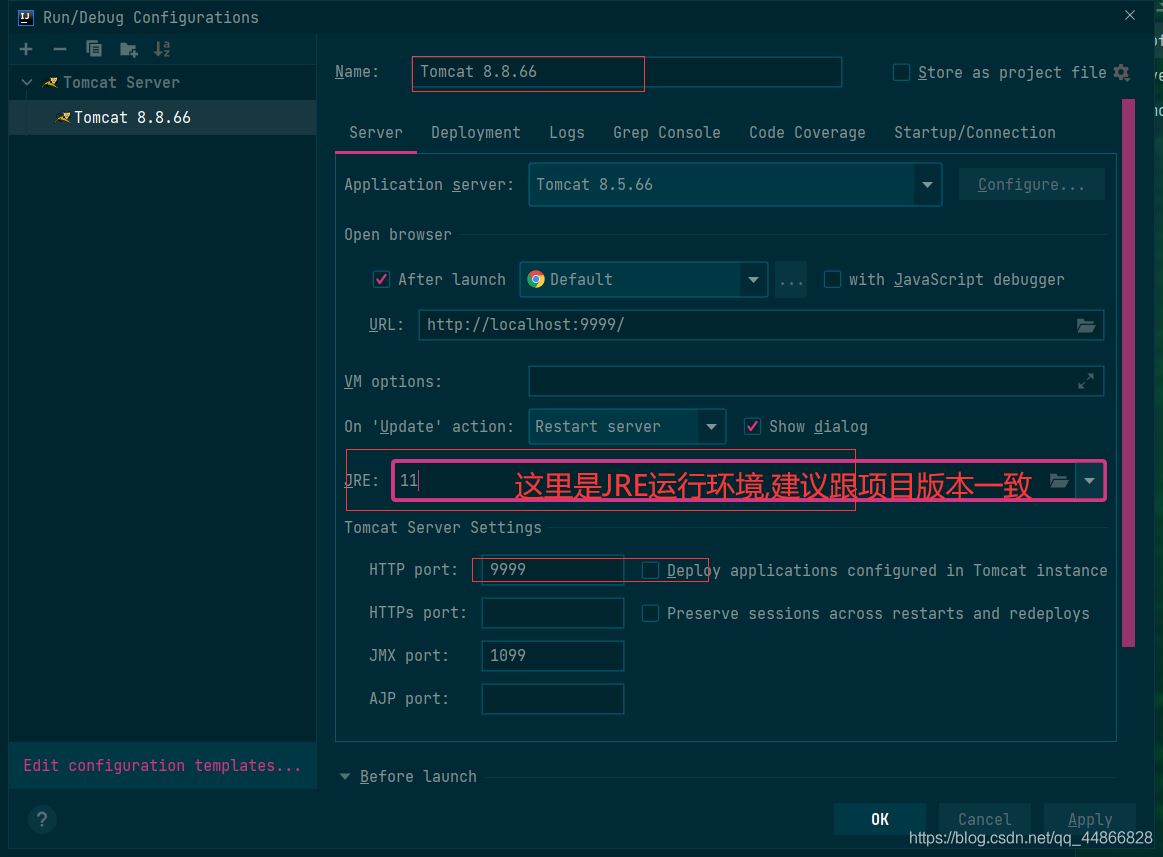Toggle the Show dialog checkbox
This screenshot has width=1163, height=857.
coord(752,426)
